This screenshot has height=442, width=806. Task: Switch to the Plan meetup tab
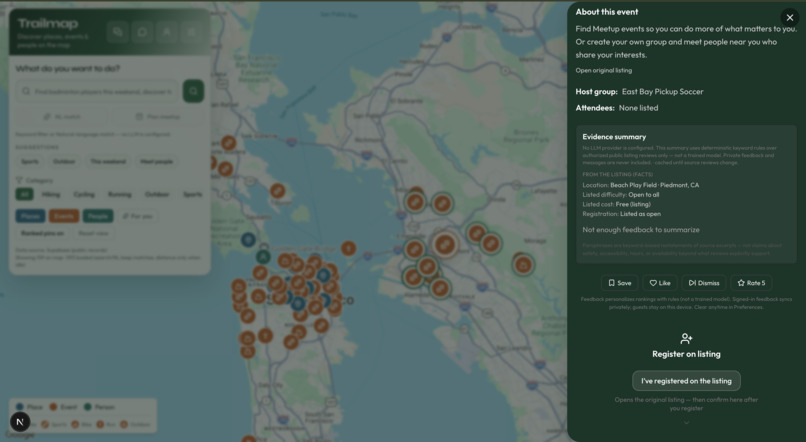tap(157, 117)
